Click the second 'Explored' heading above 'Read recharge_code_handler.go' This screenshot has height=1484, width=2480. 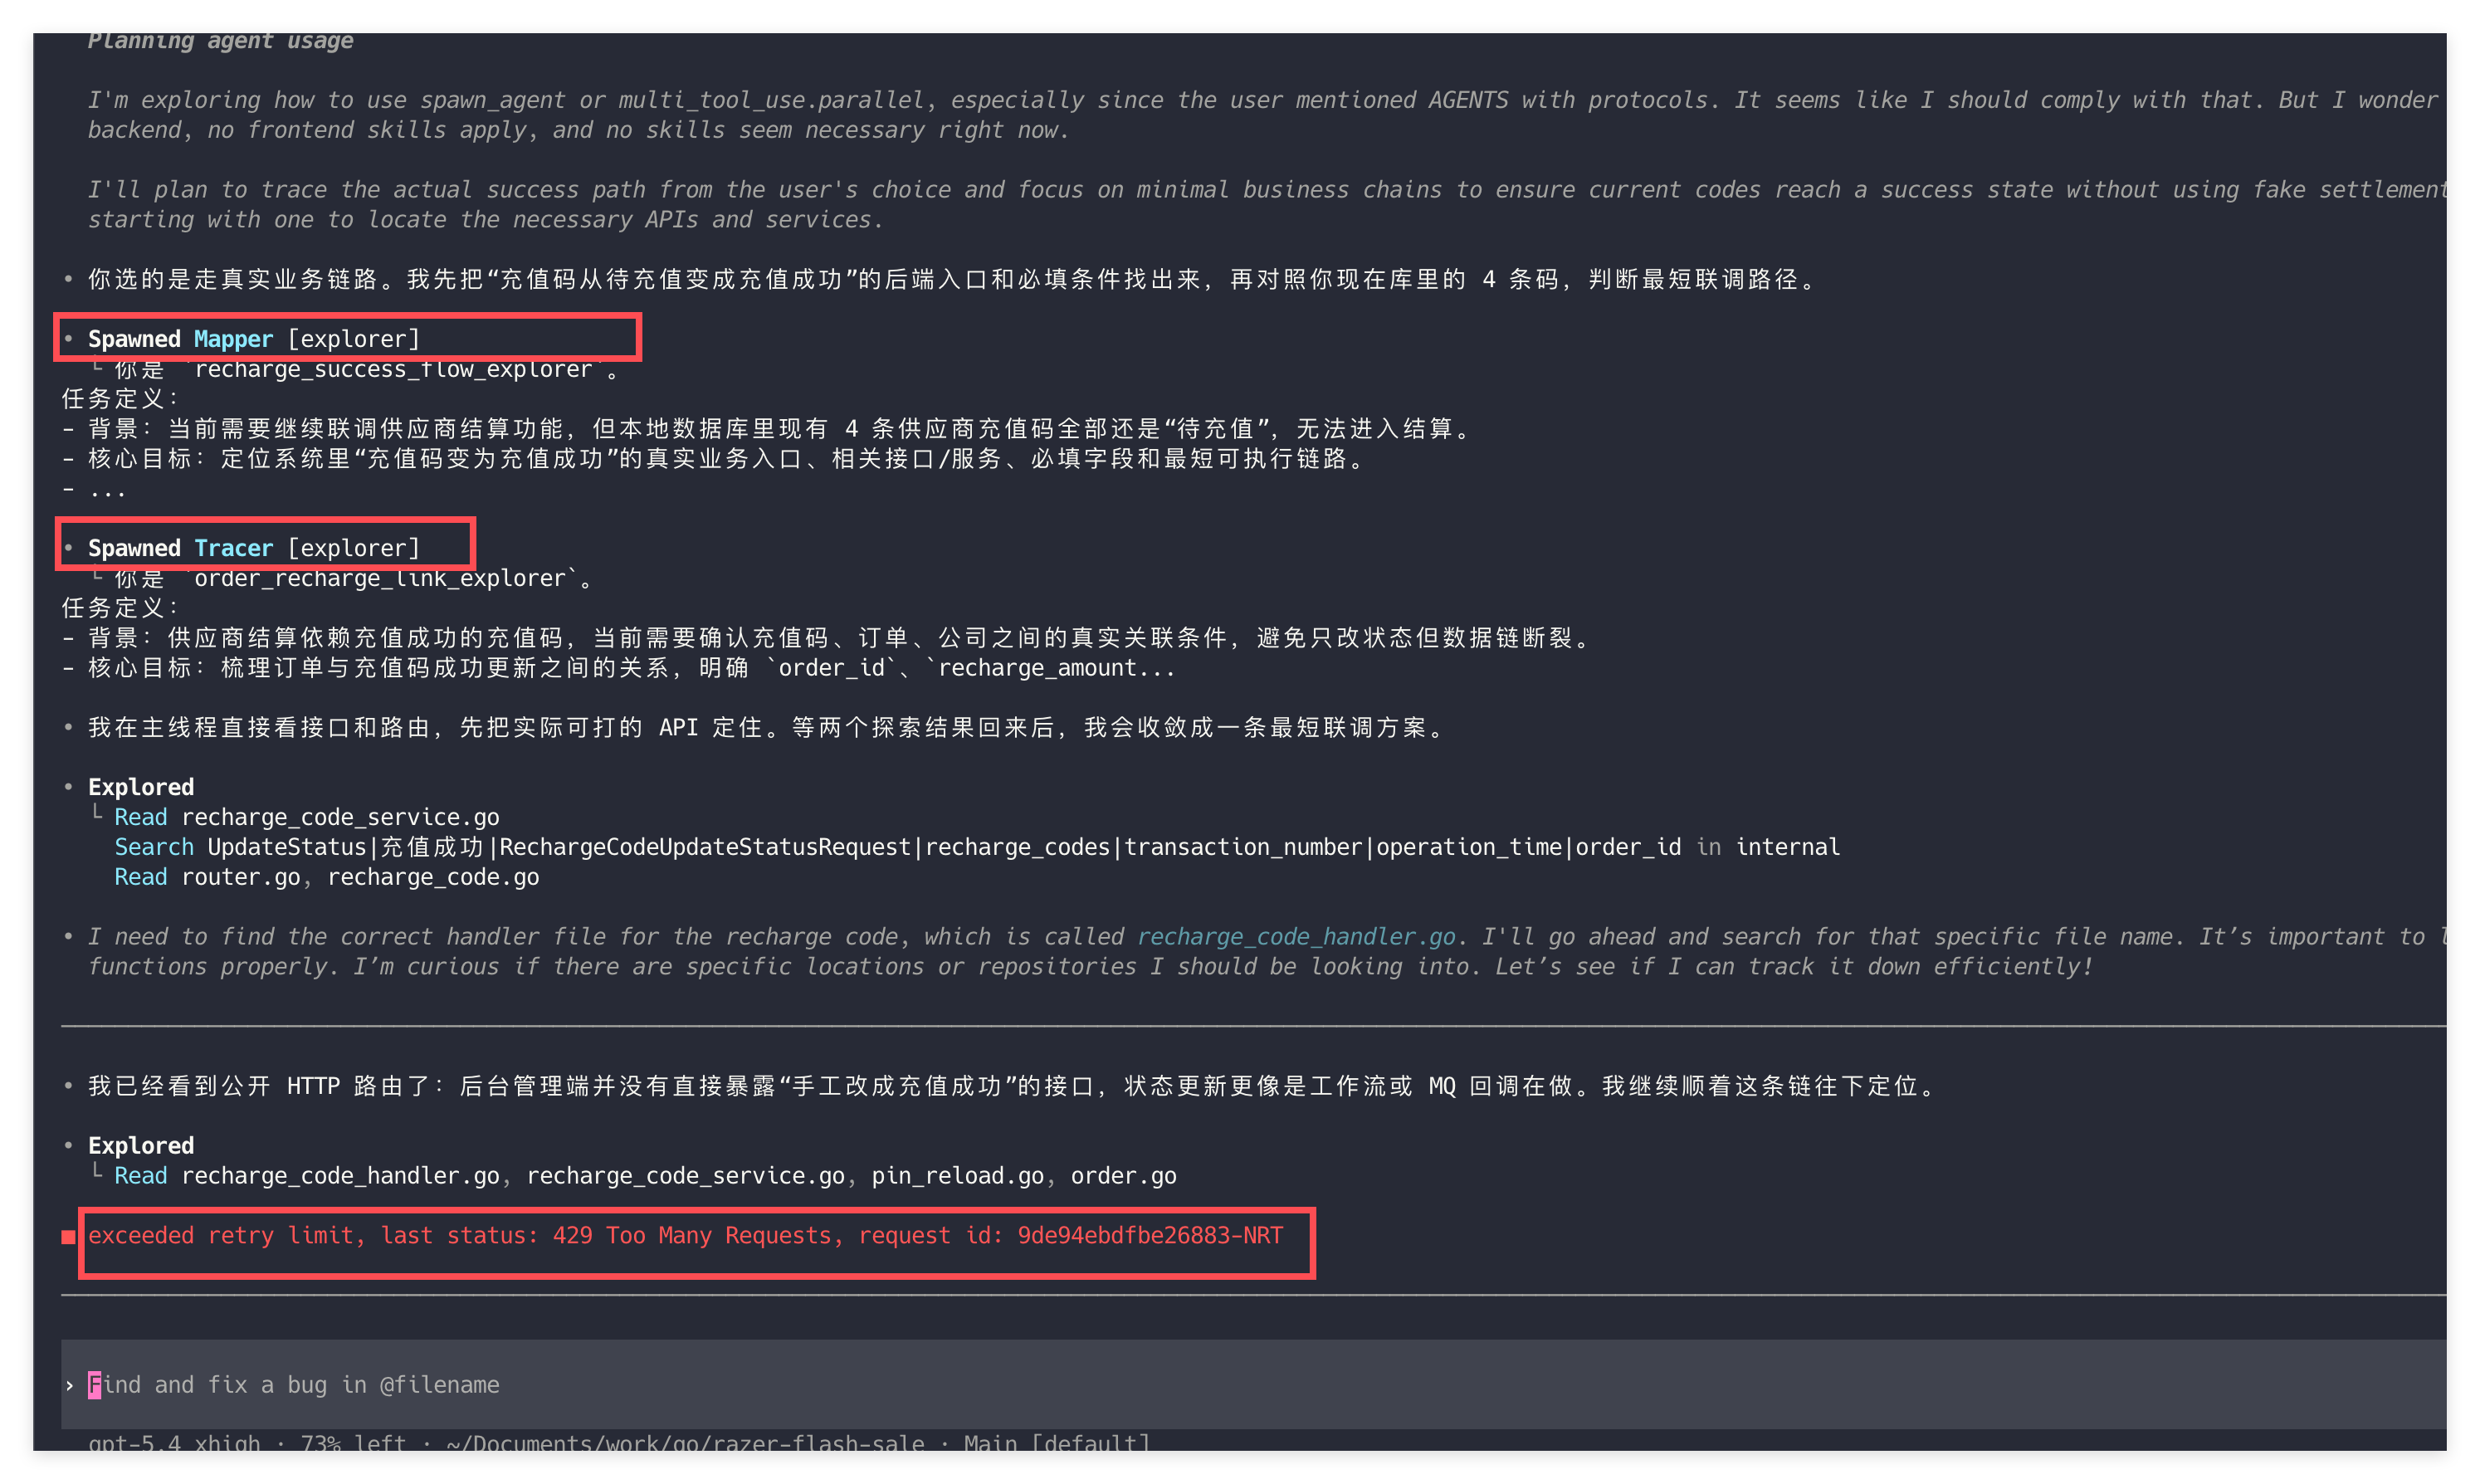pos(141,1145)
